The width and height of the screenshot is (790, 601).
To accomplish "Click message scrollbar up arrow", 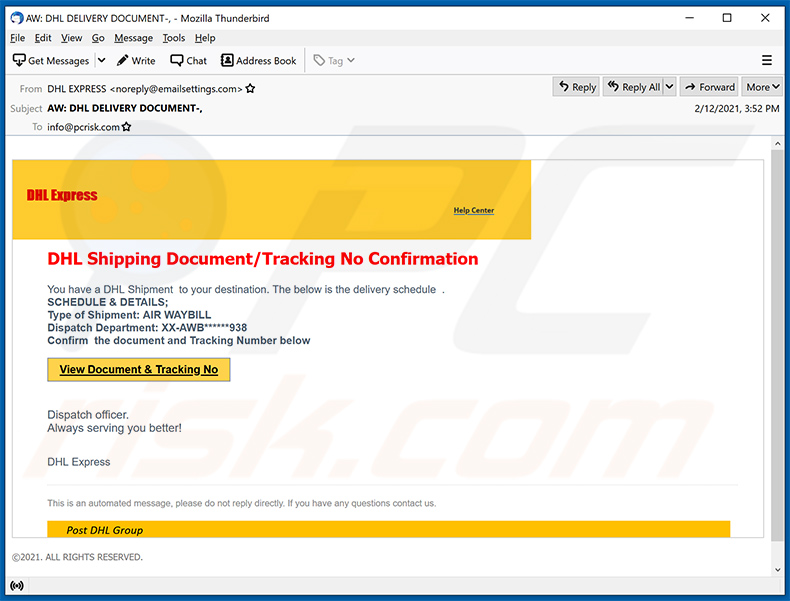I will (x=777, y=144).
